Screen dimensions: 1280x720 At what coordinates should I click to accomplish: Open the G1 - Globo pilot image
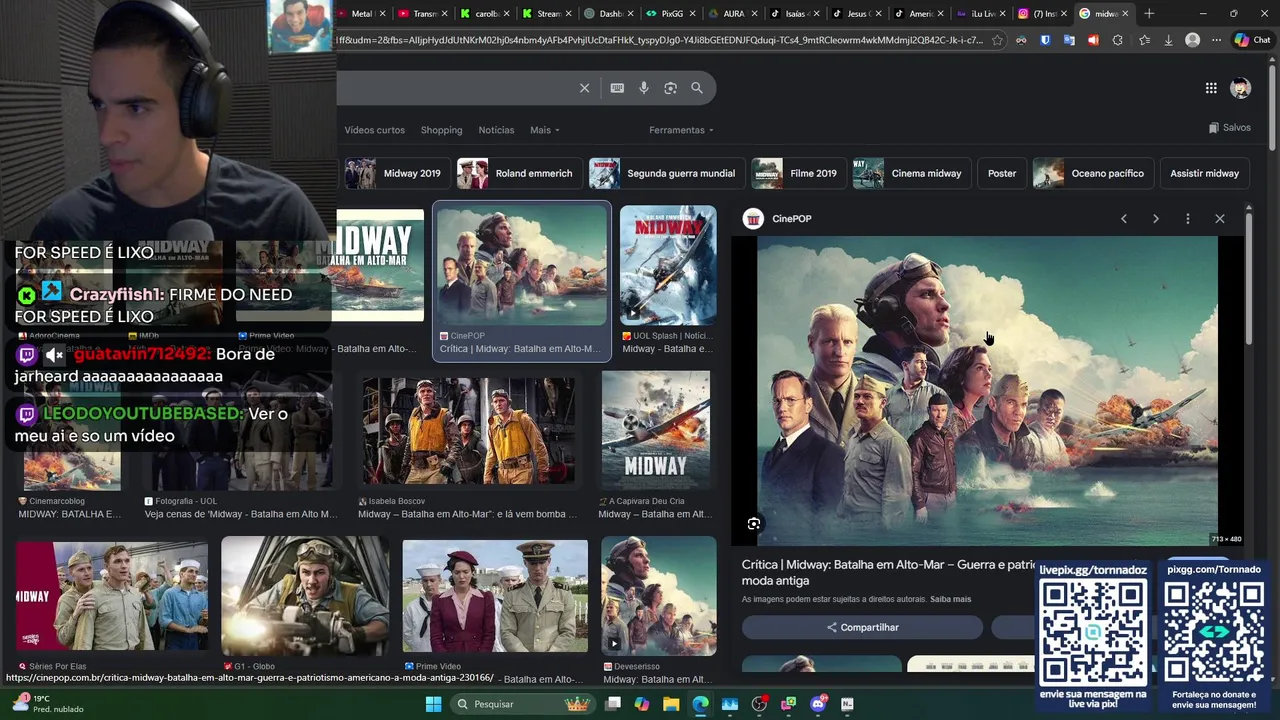click(305, 595)
